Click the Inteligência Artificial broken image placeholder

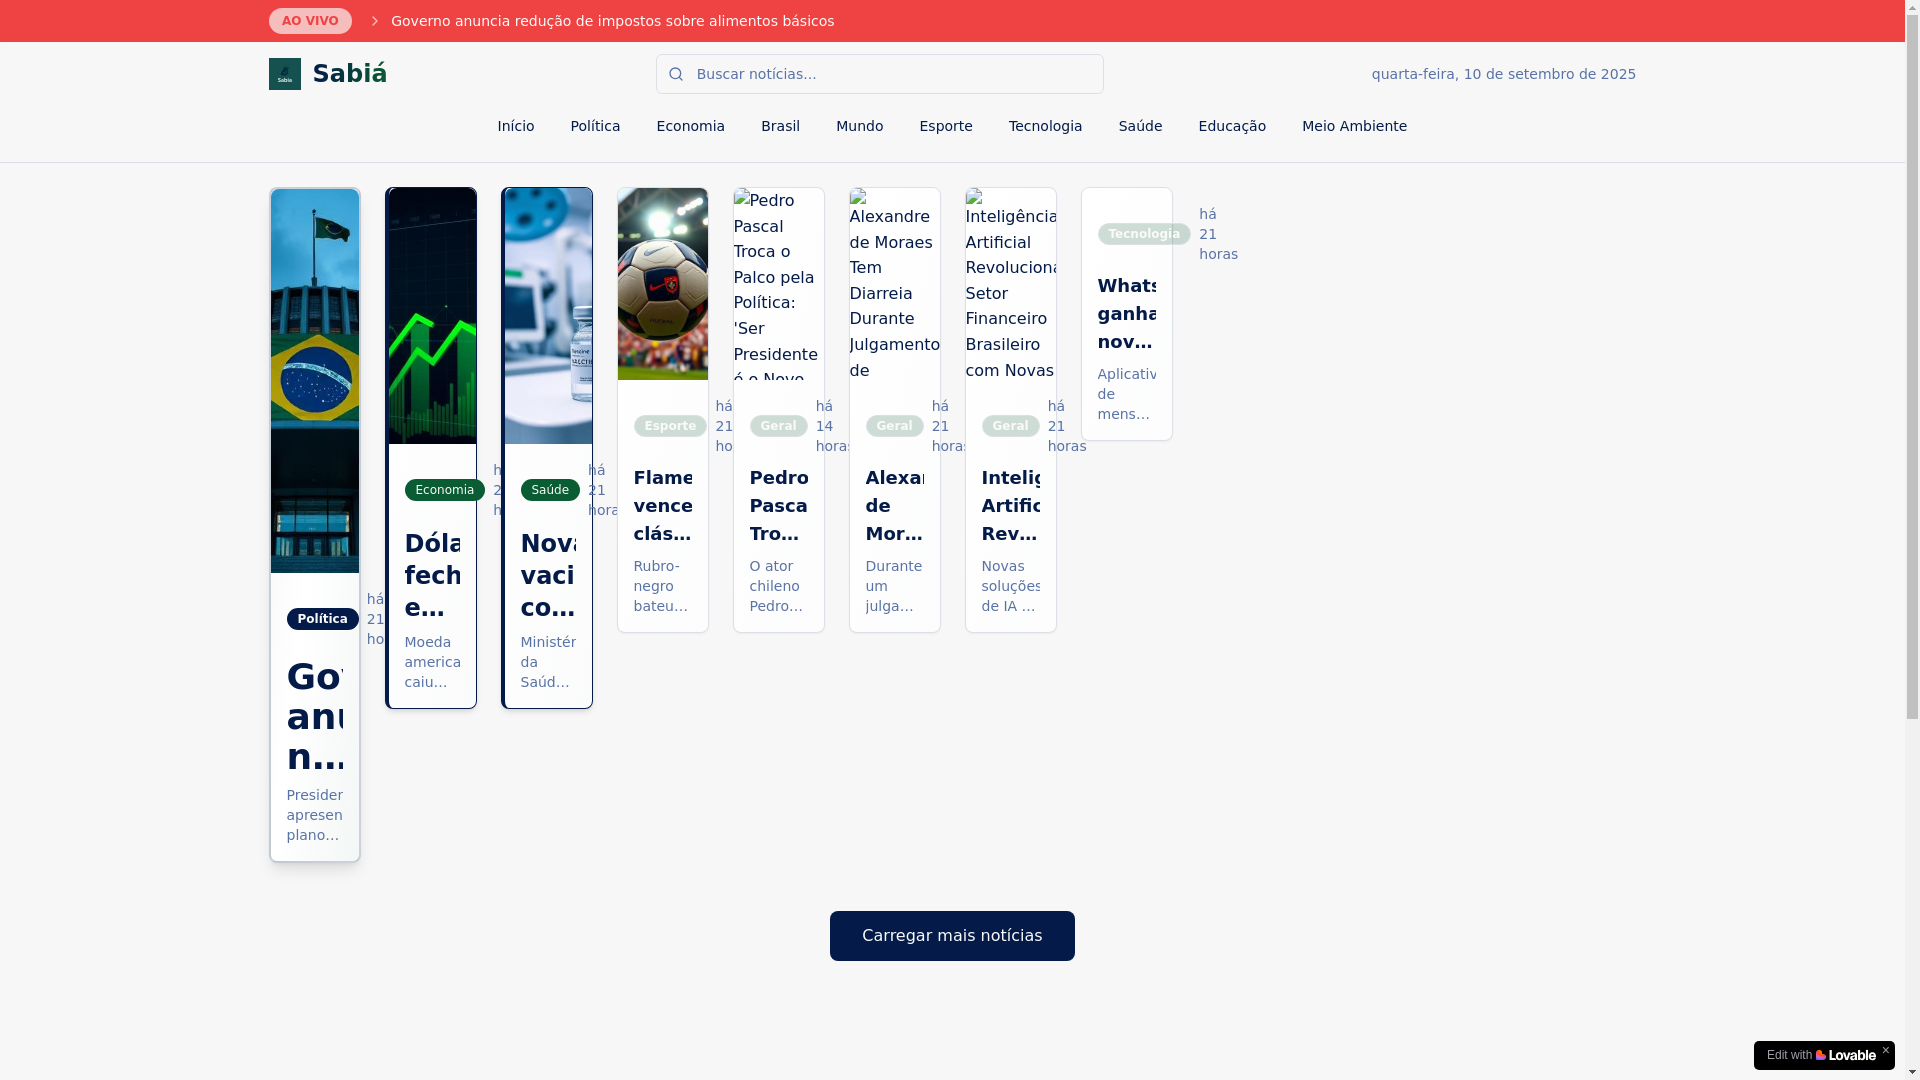tap(1011, 284)
